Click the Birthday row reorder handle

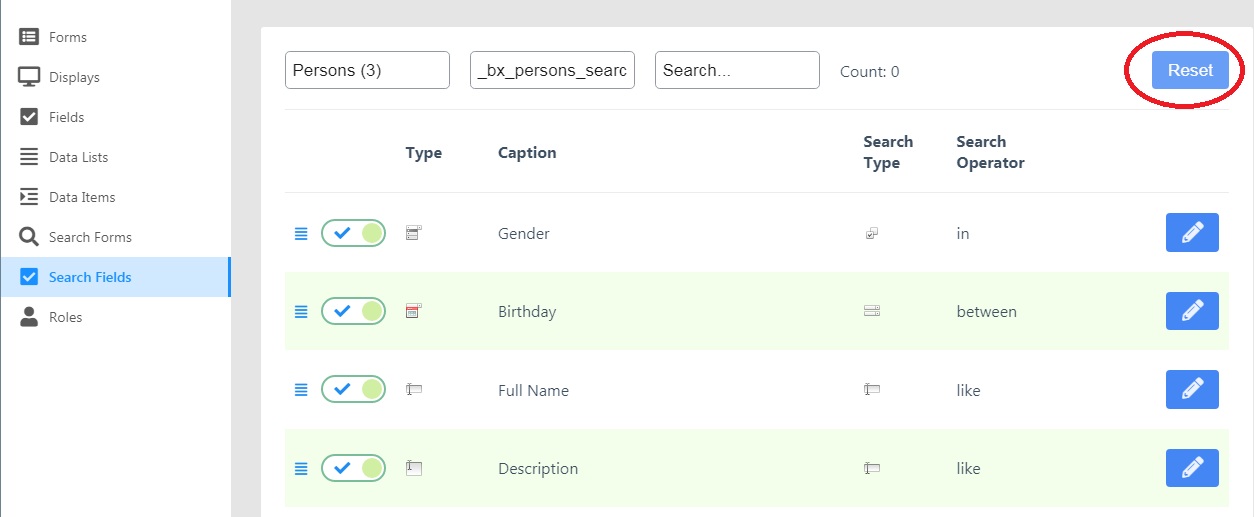tap(301, 312)
